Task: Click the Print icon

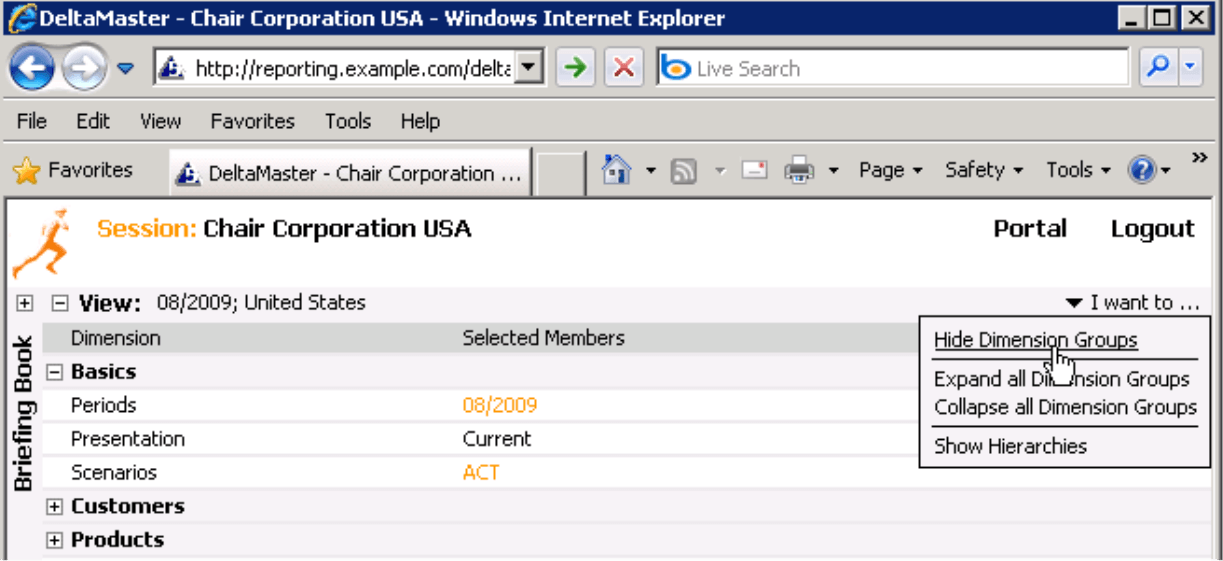Action: (x=800, y=171)
